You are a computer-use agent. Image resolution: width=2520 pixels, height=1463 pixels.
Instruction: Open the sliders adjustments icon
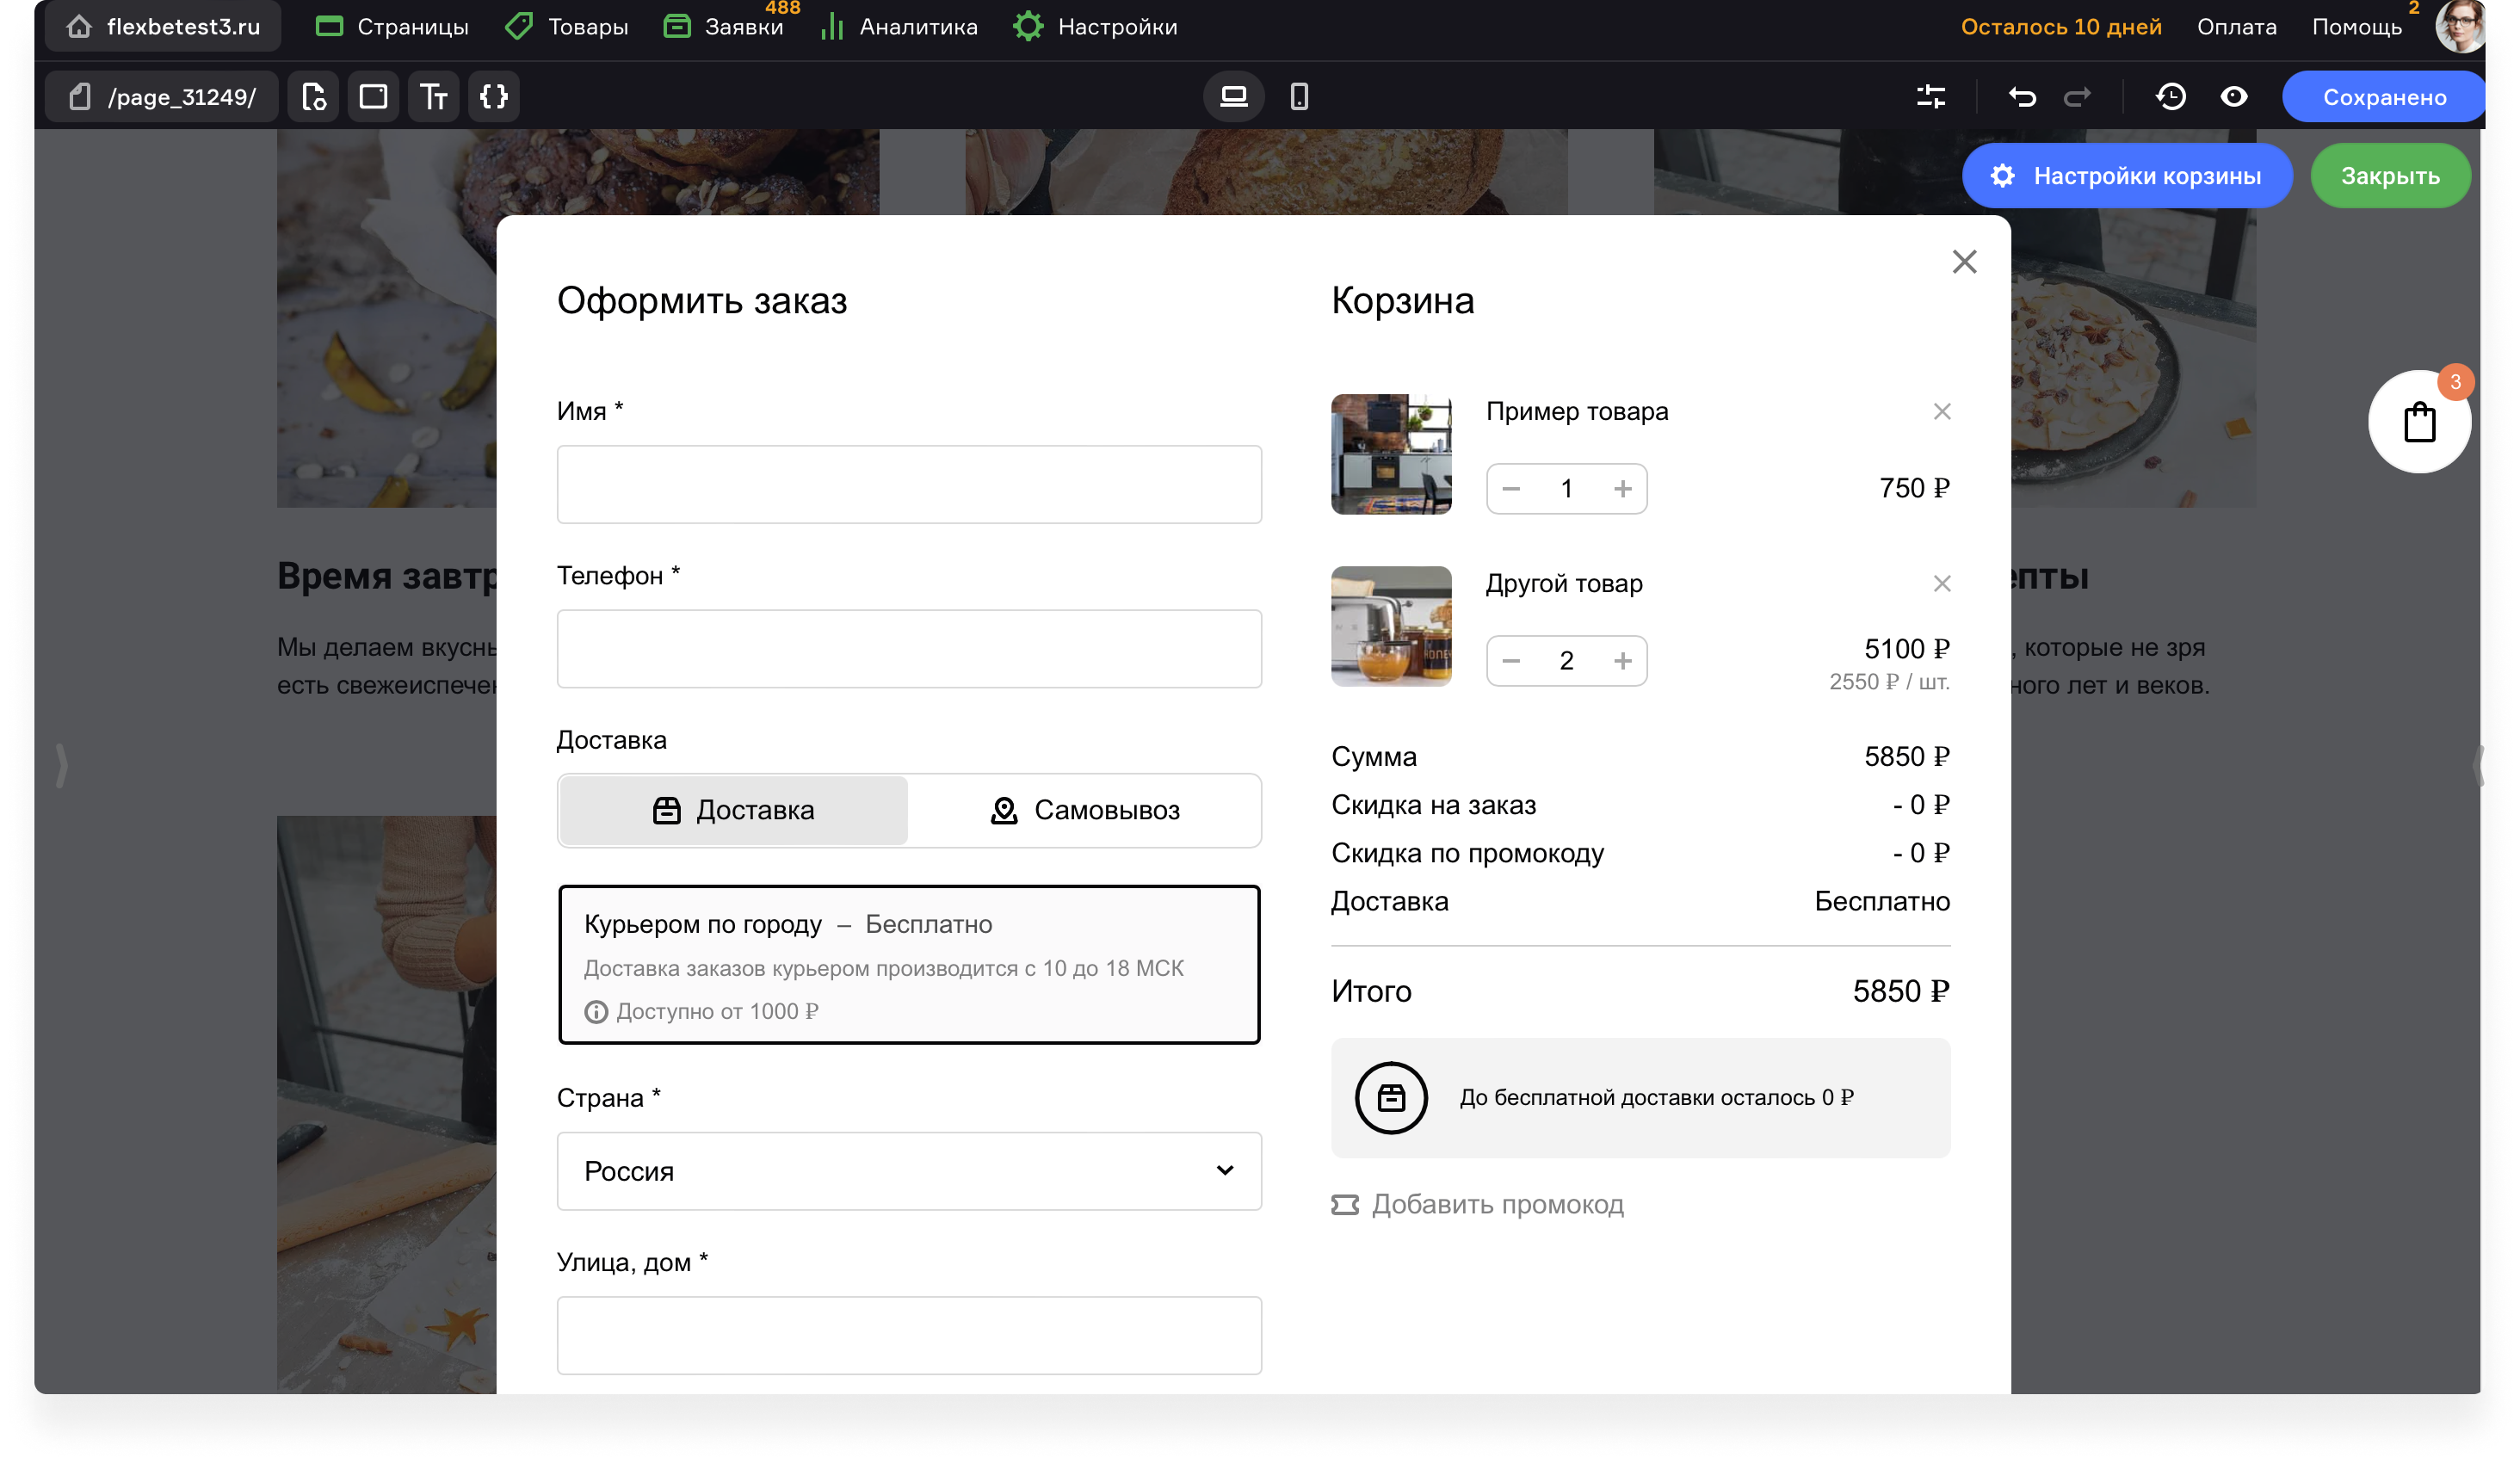[x=1931, y=97]
